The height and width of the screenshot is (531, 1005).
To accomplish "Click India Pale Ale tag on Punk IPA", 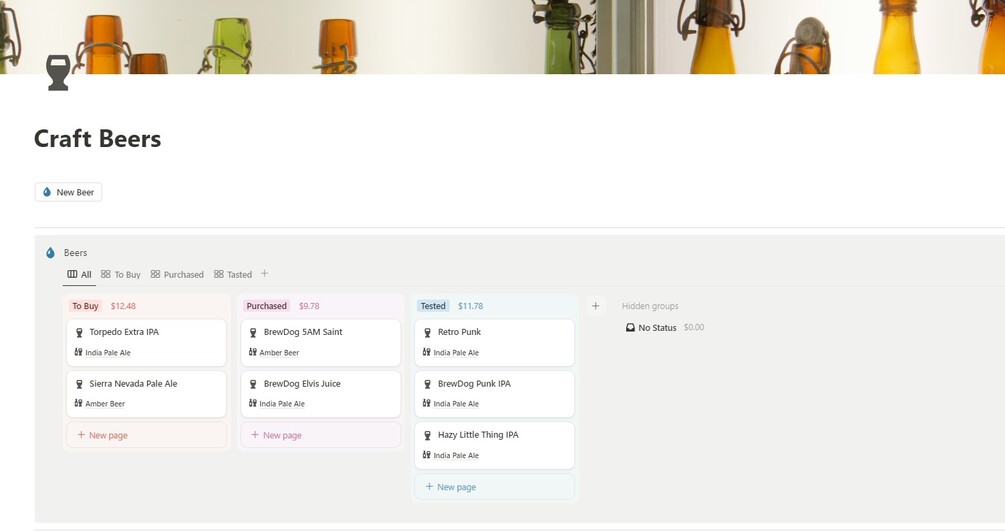I will click(456, 404).
